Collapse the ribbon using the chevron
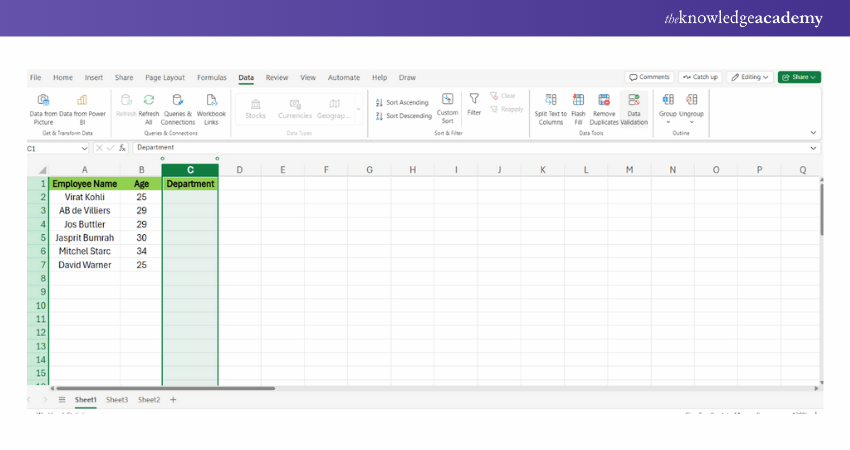 [812, 132]
